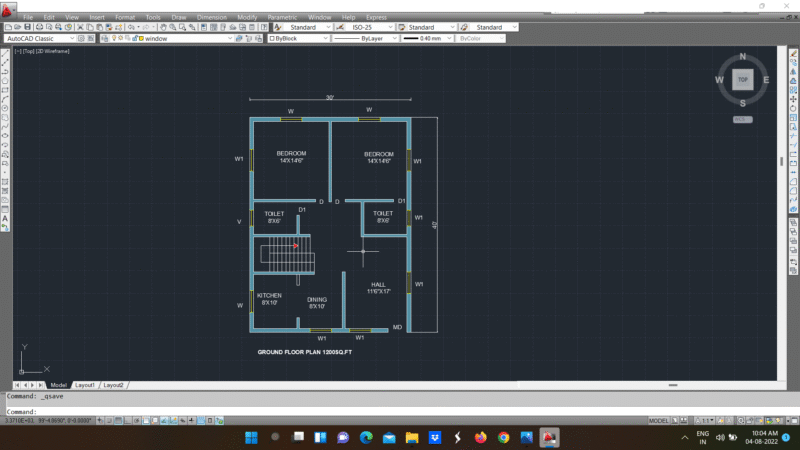Click the TOP face of ViewCube
The width and height of the screenshot is (800, 450).
tap(743, 80)
